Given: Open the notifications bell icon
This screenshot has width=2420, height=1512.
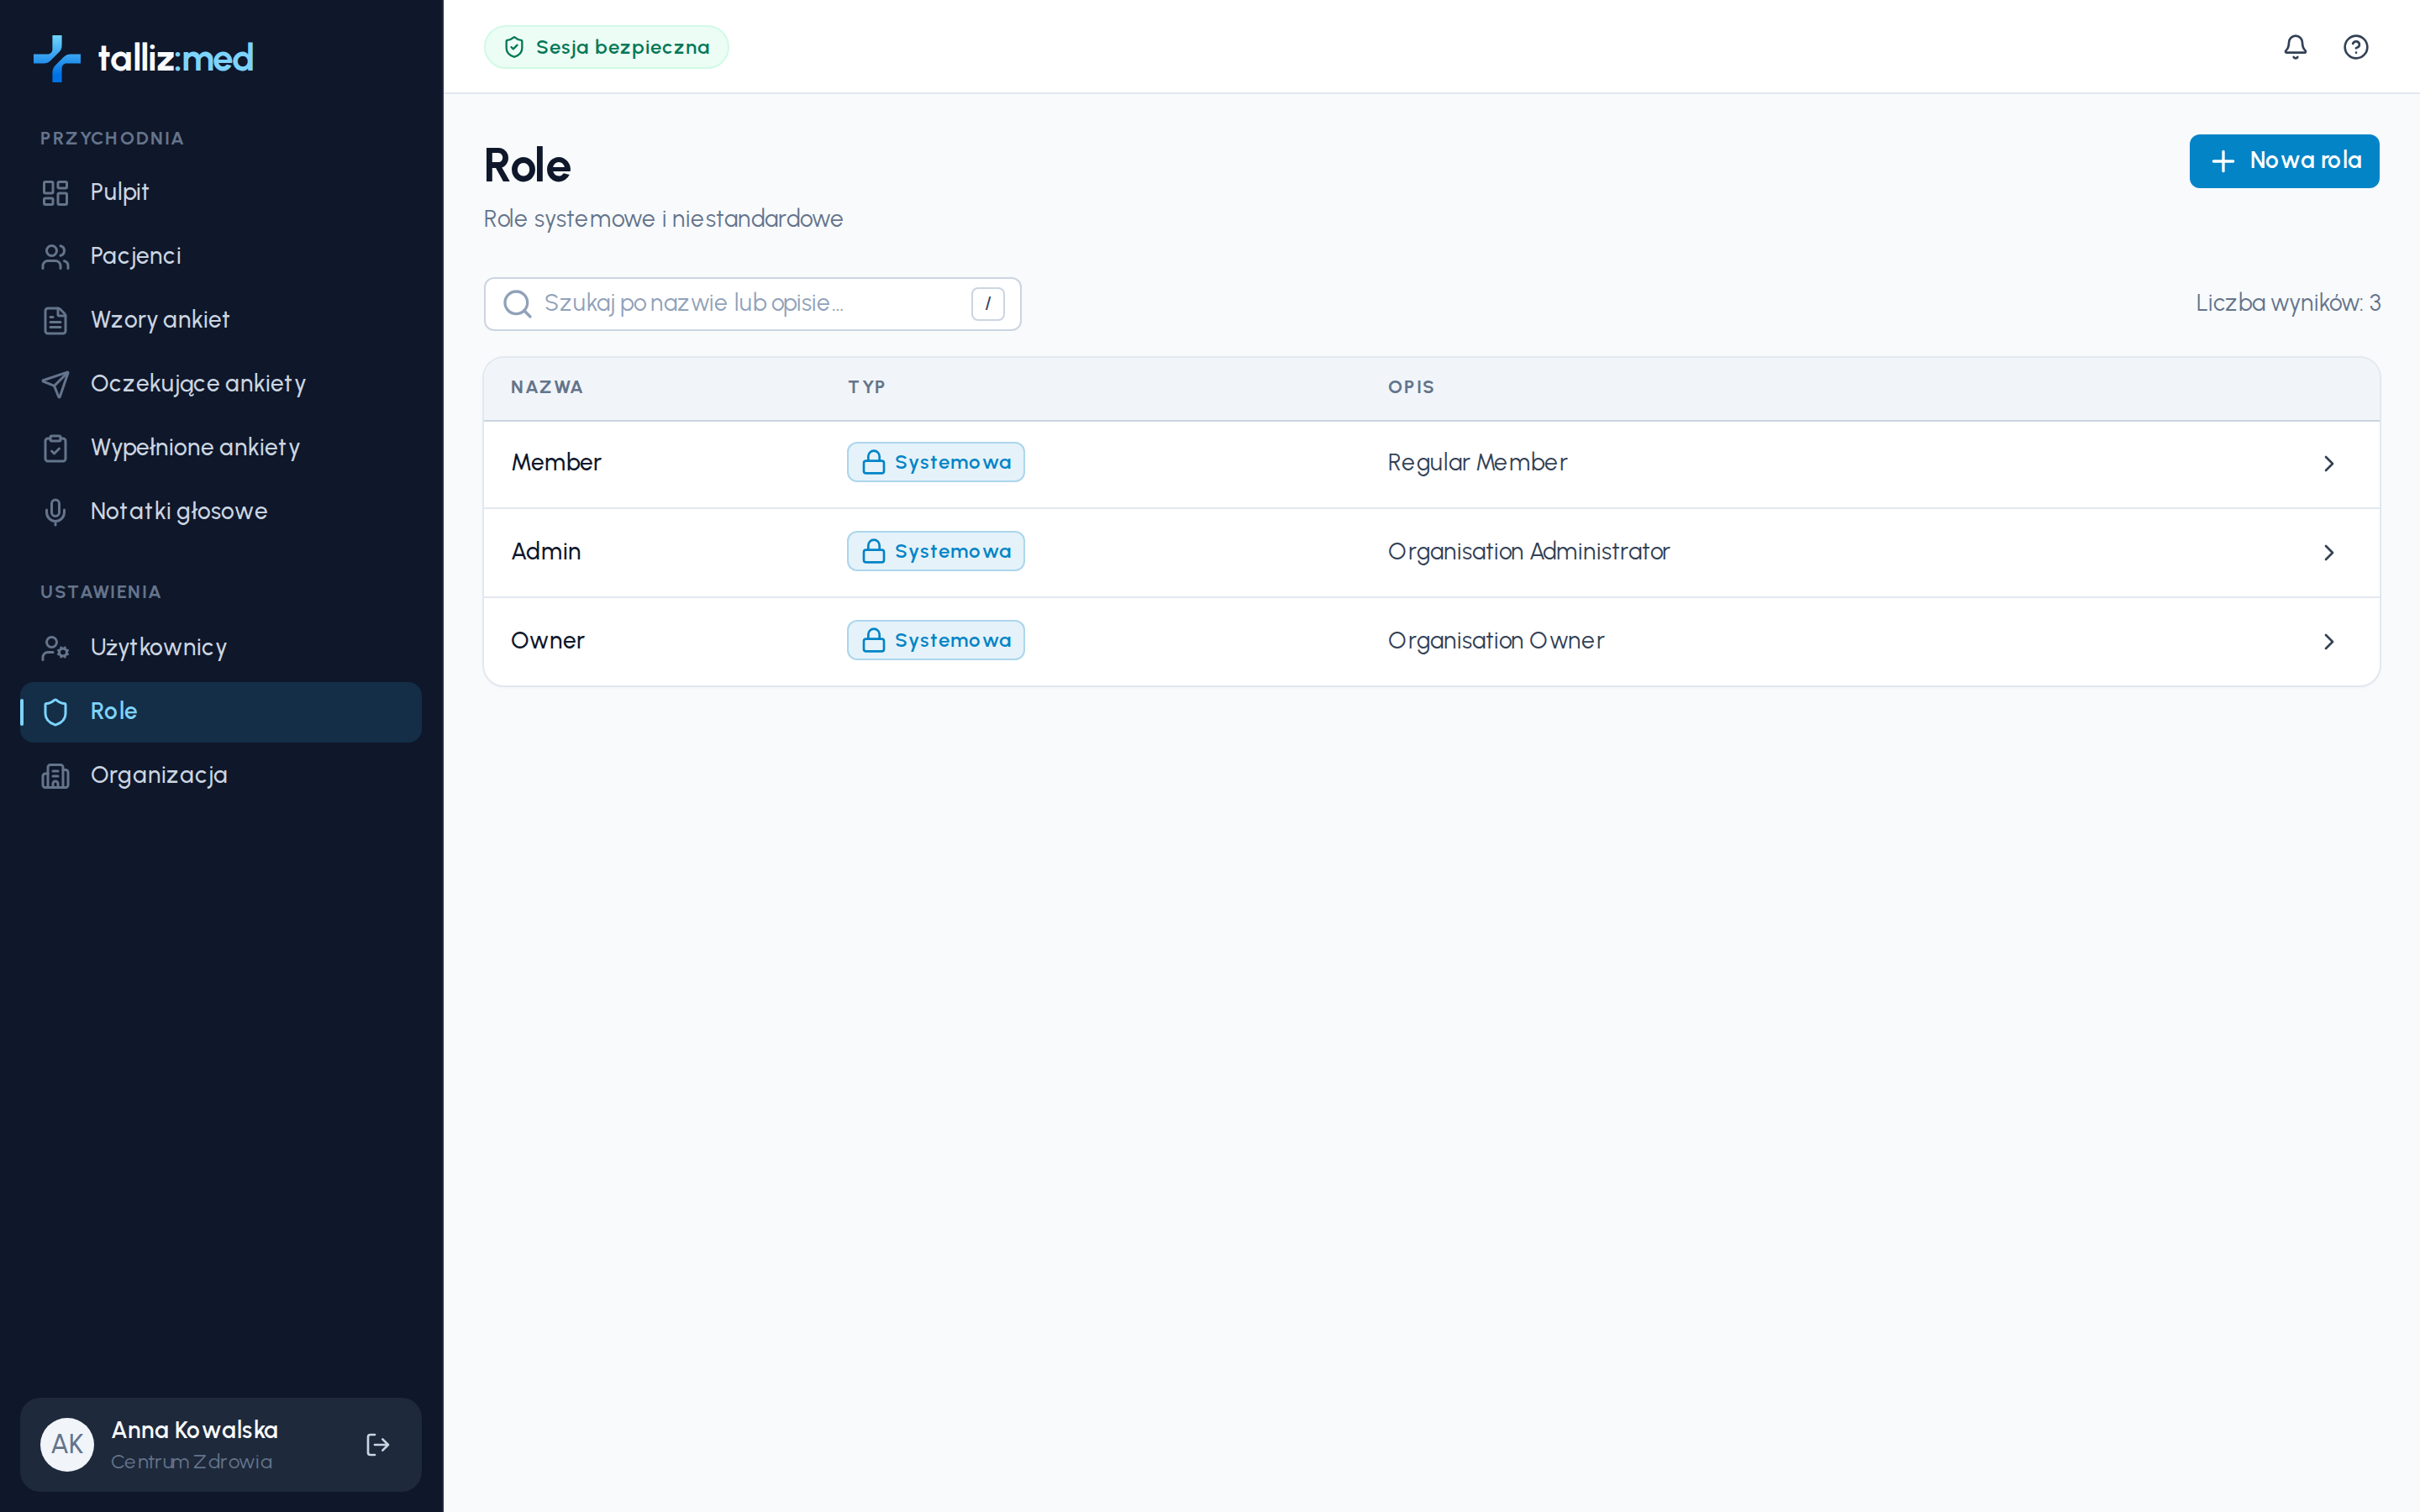Looking at the screenshot, I should click(x=2295, y=47).
